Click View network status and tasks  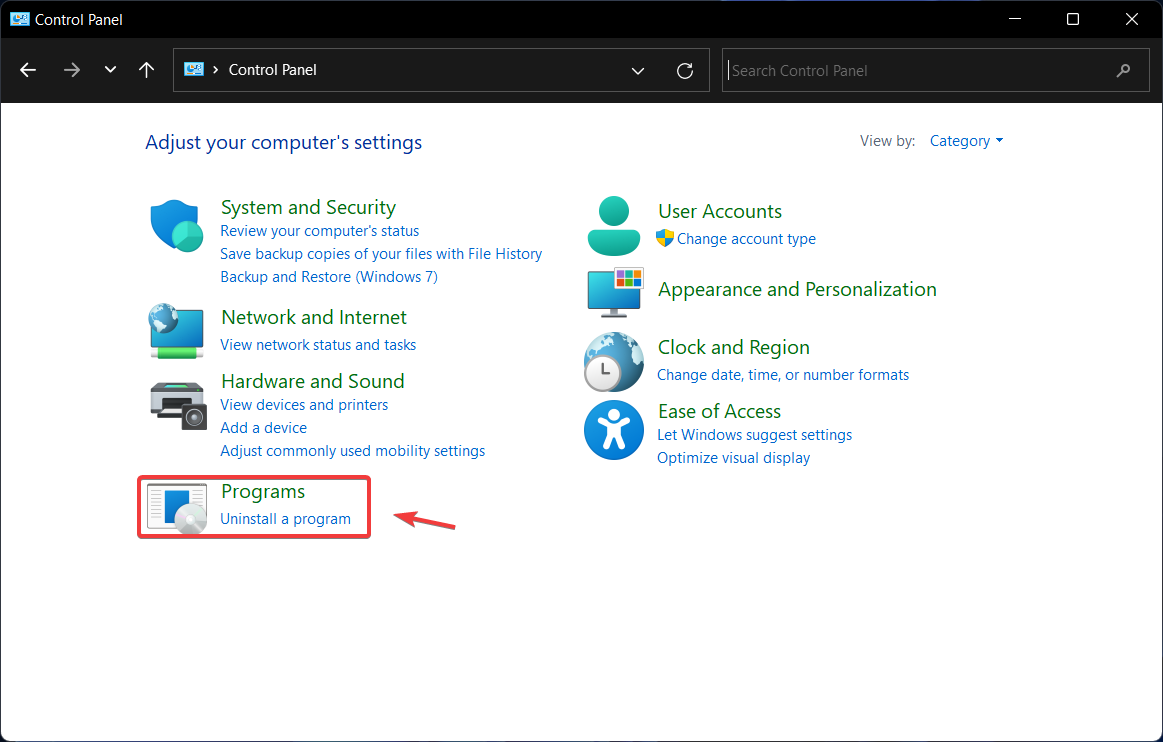pos(318,344)
